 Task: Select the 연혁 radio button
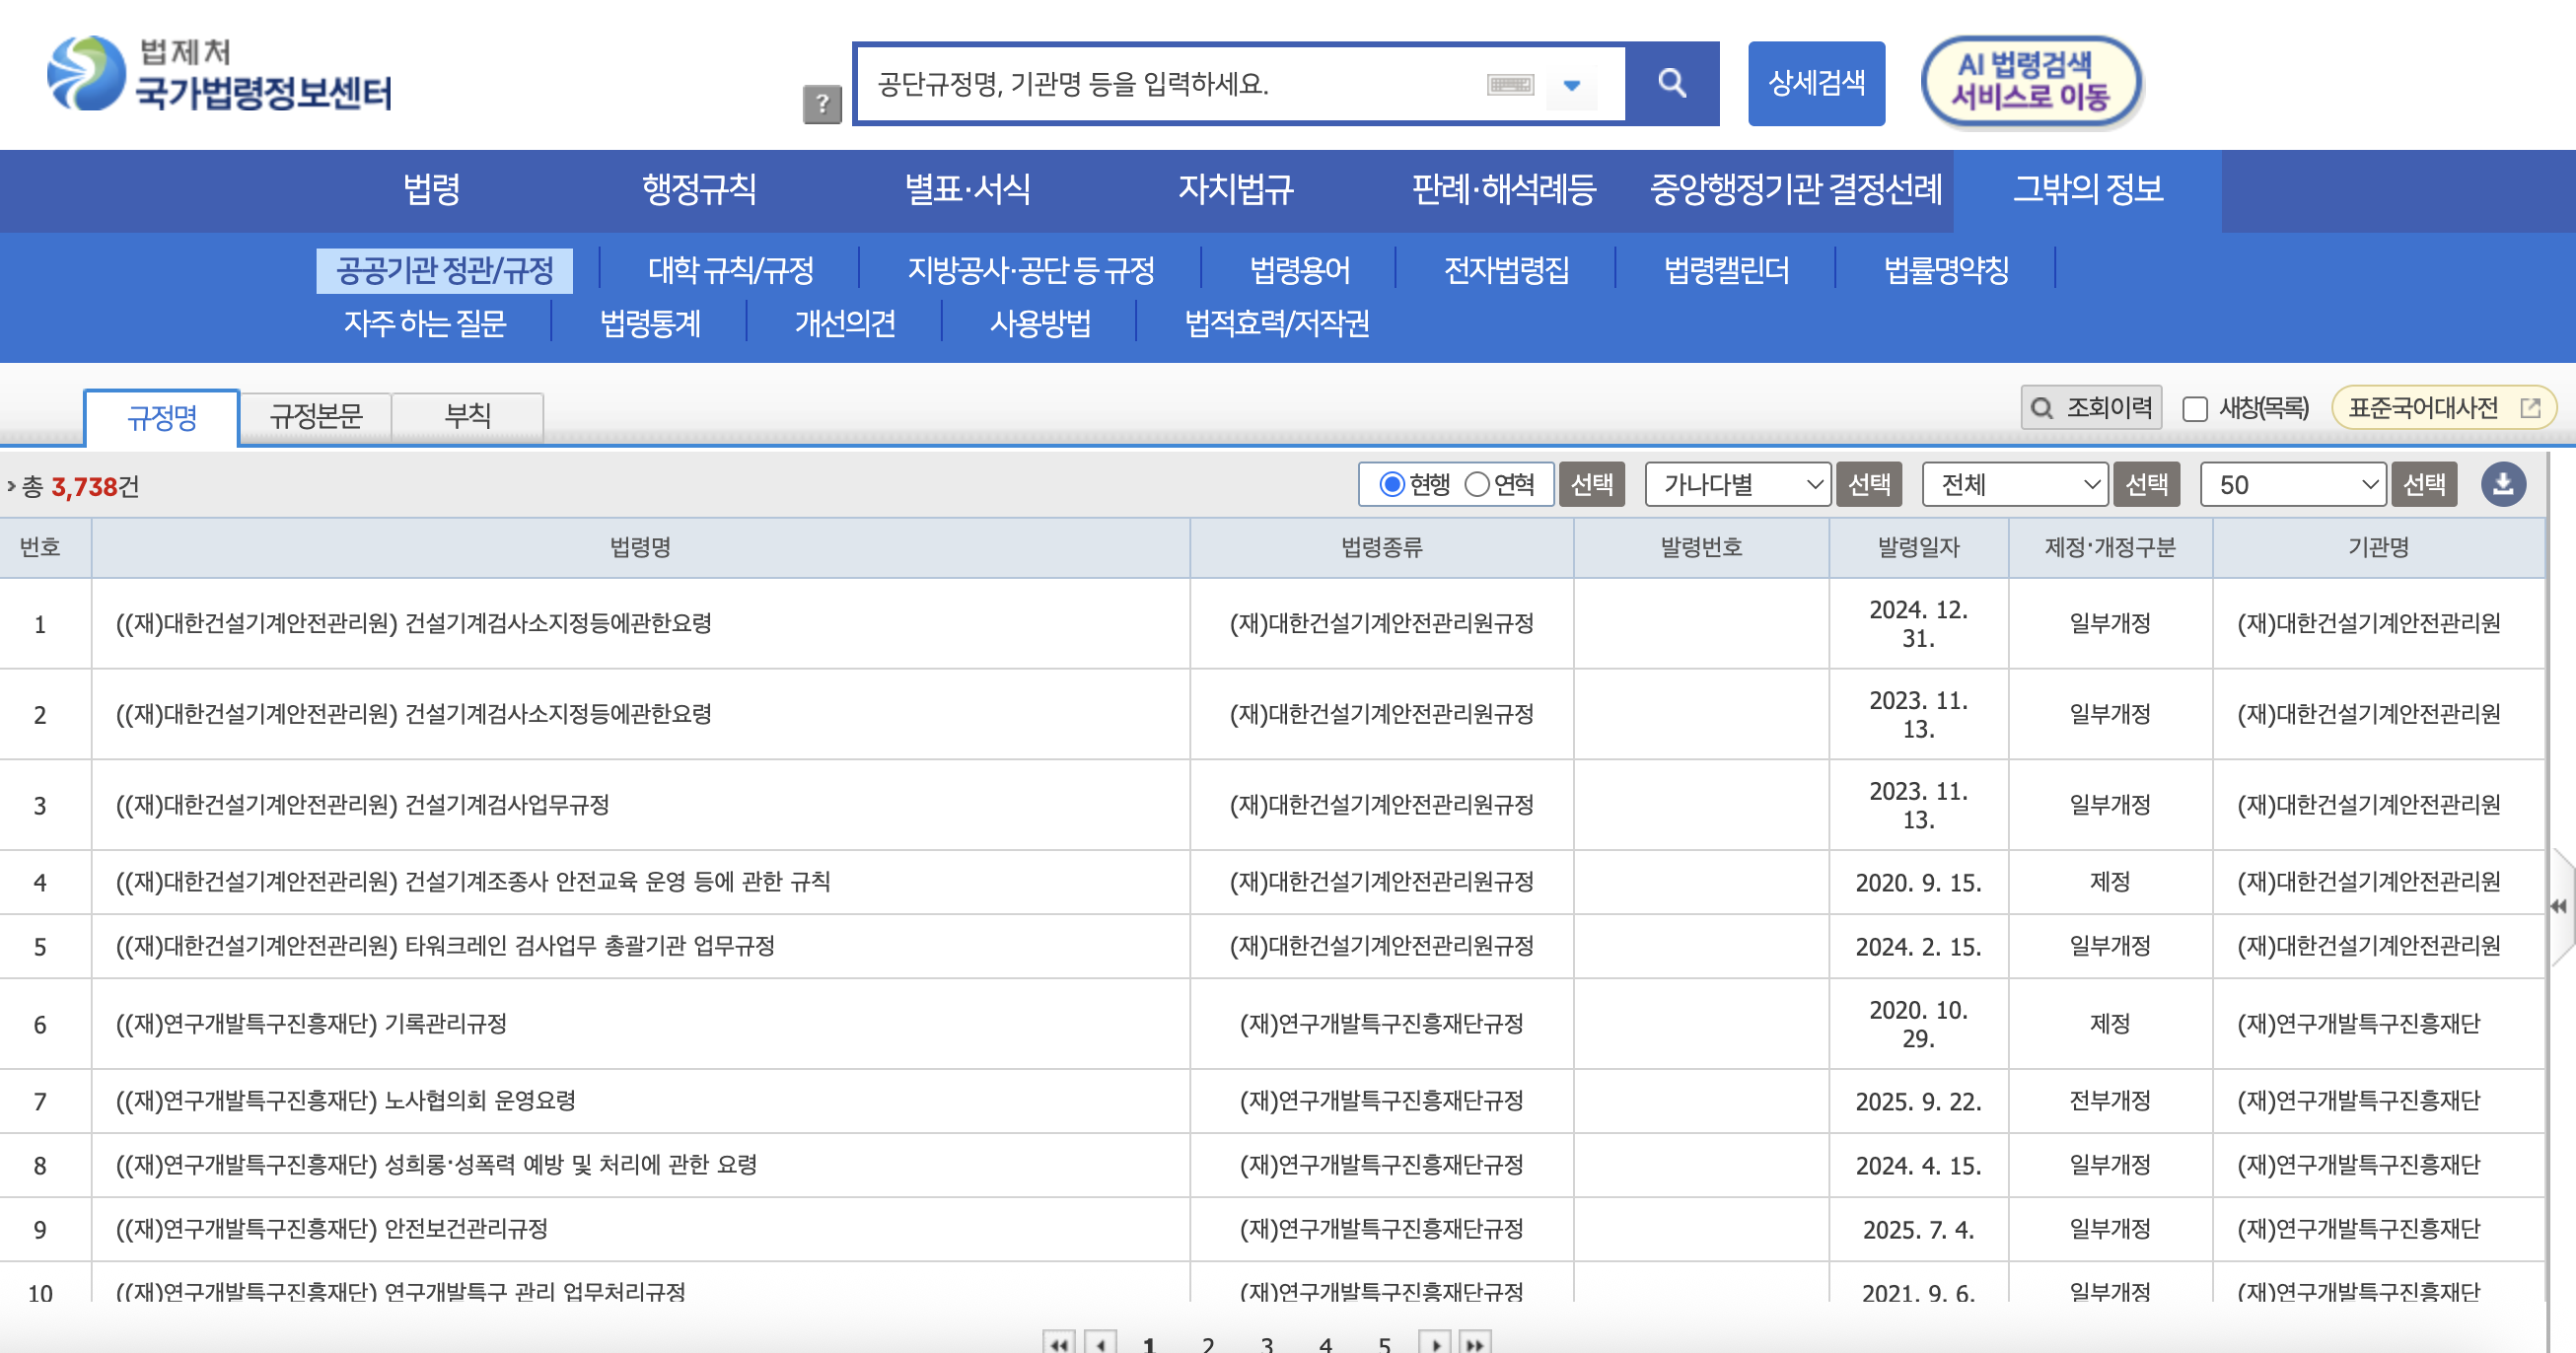1477,485
